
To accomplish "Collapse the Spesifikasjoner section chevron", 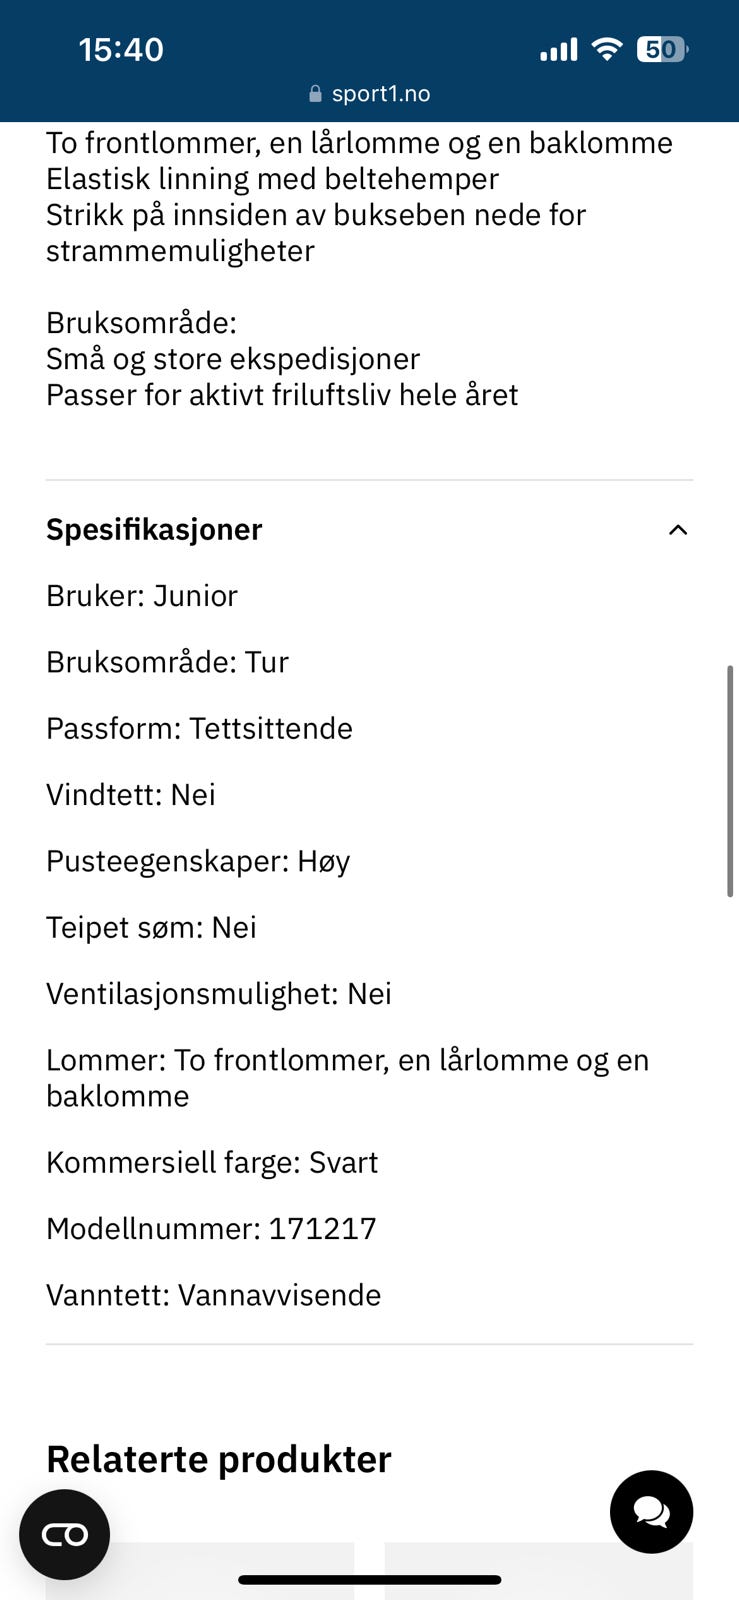I will click(677, 530).
